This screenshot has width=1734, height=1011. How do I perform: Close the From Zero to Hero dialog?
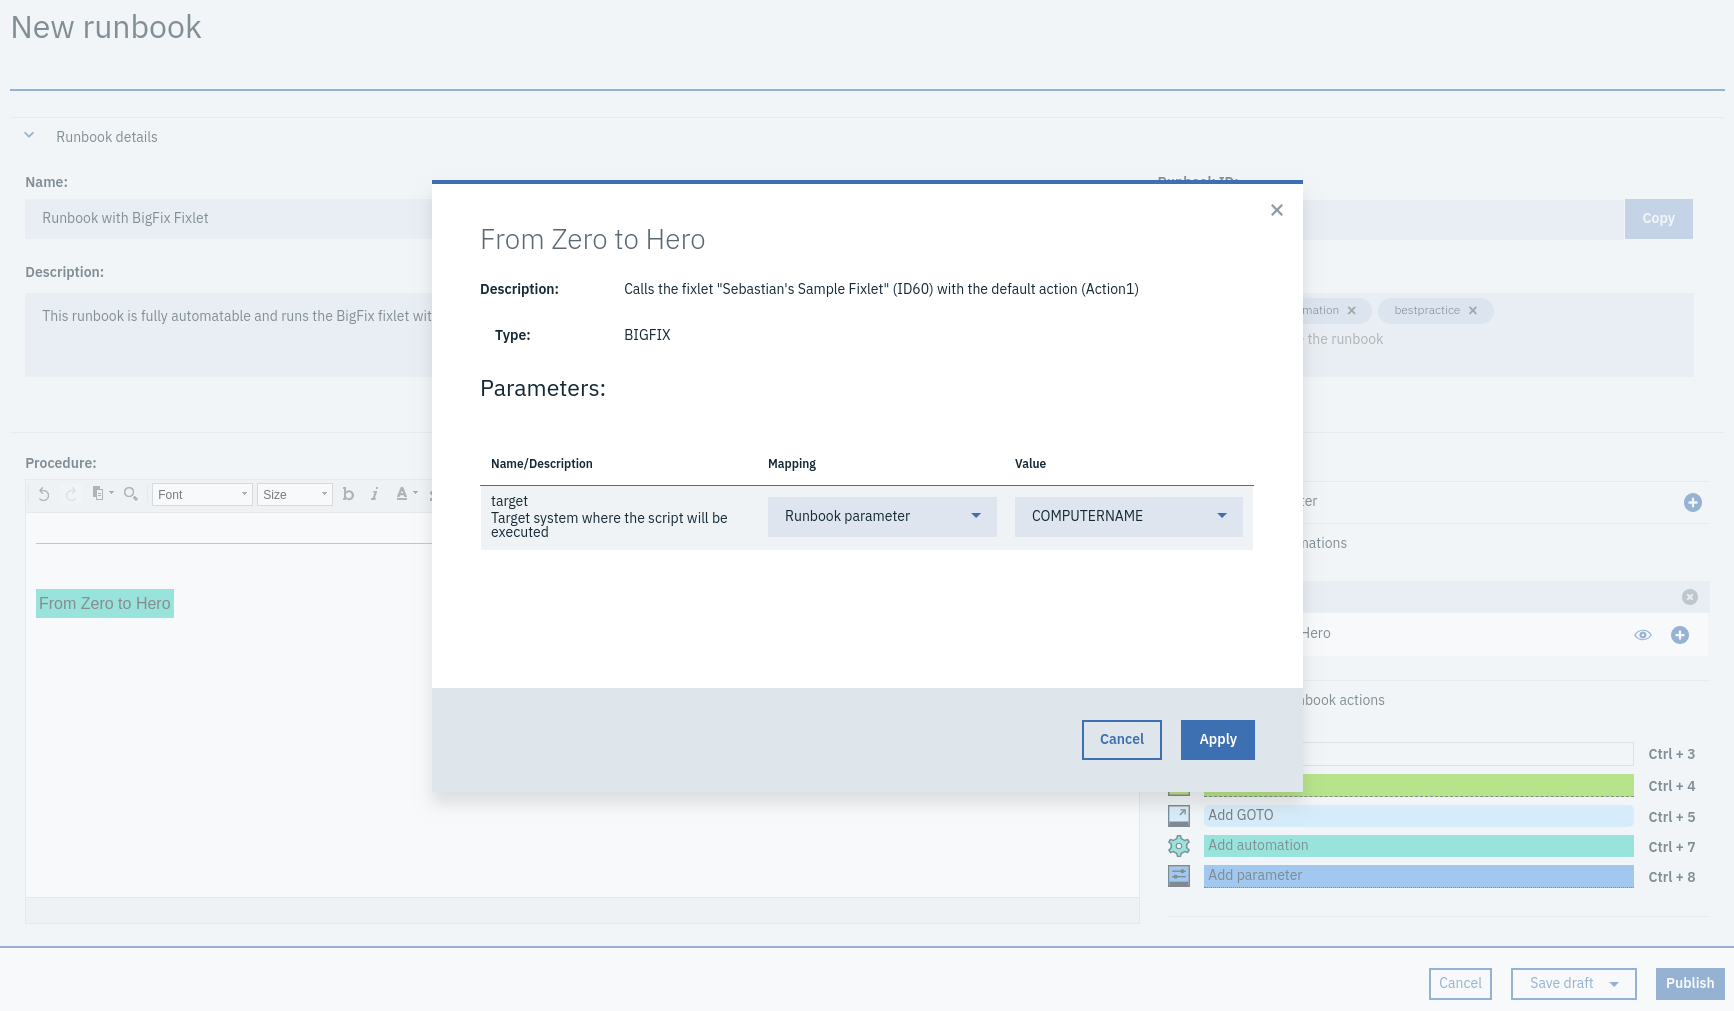click(x=1277, y=210)
